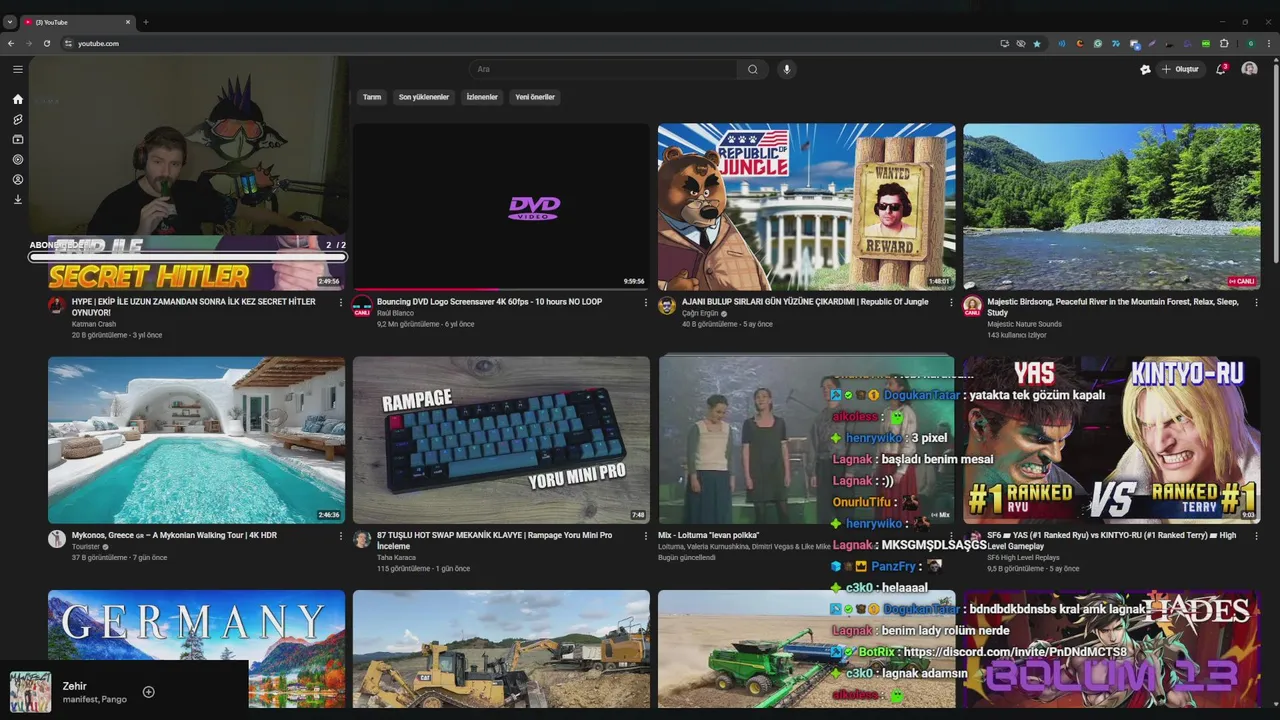This screenshot has width=1280, height=720.
Task: Select the Yeni öneriler chip
Action: tap(535, 97)
